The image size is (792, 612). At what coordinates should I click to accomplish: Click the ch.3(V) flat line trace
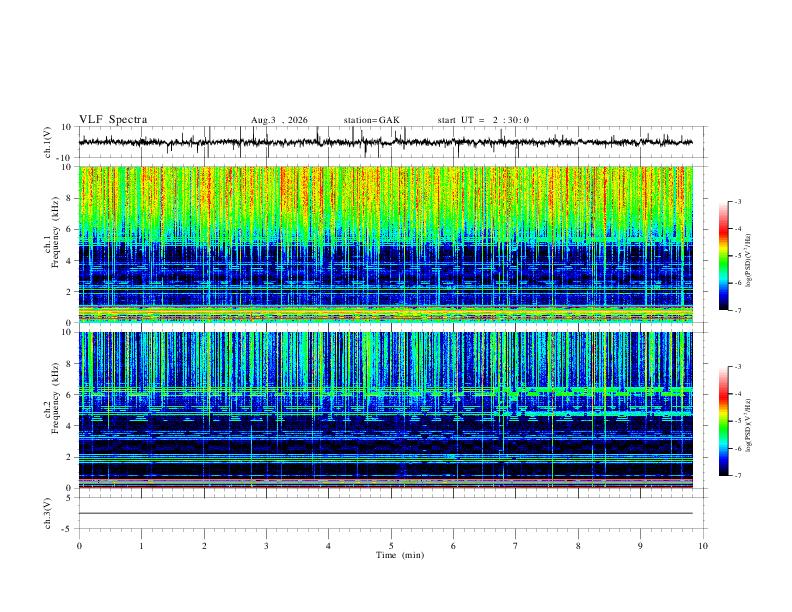tap(386, 513)
